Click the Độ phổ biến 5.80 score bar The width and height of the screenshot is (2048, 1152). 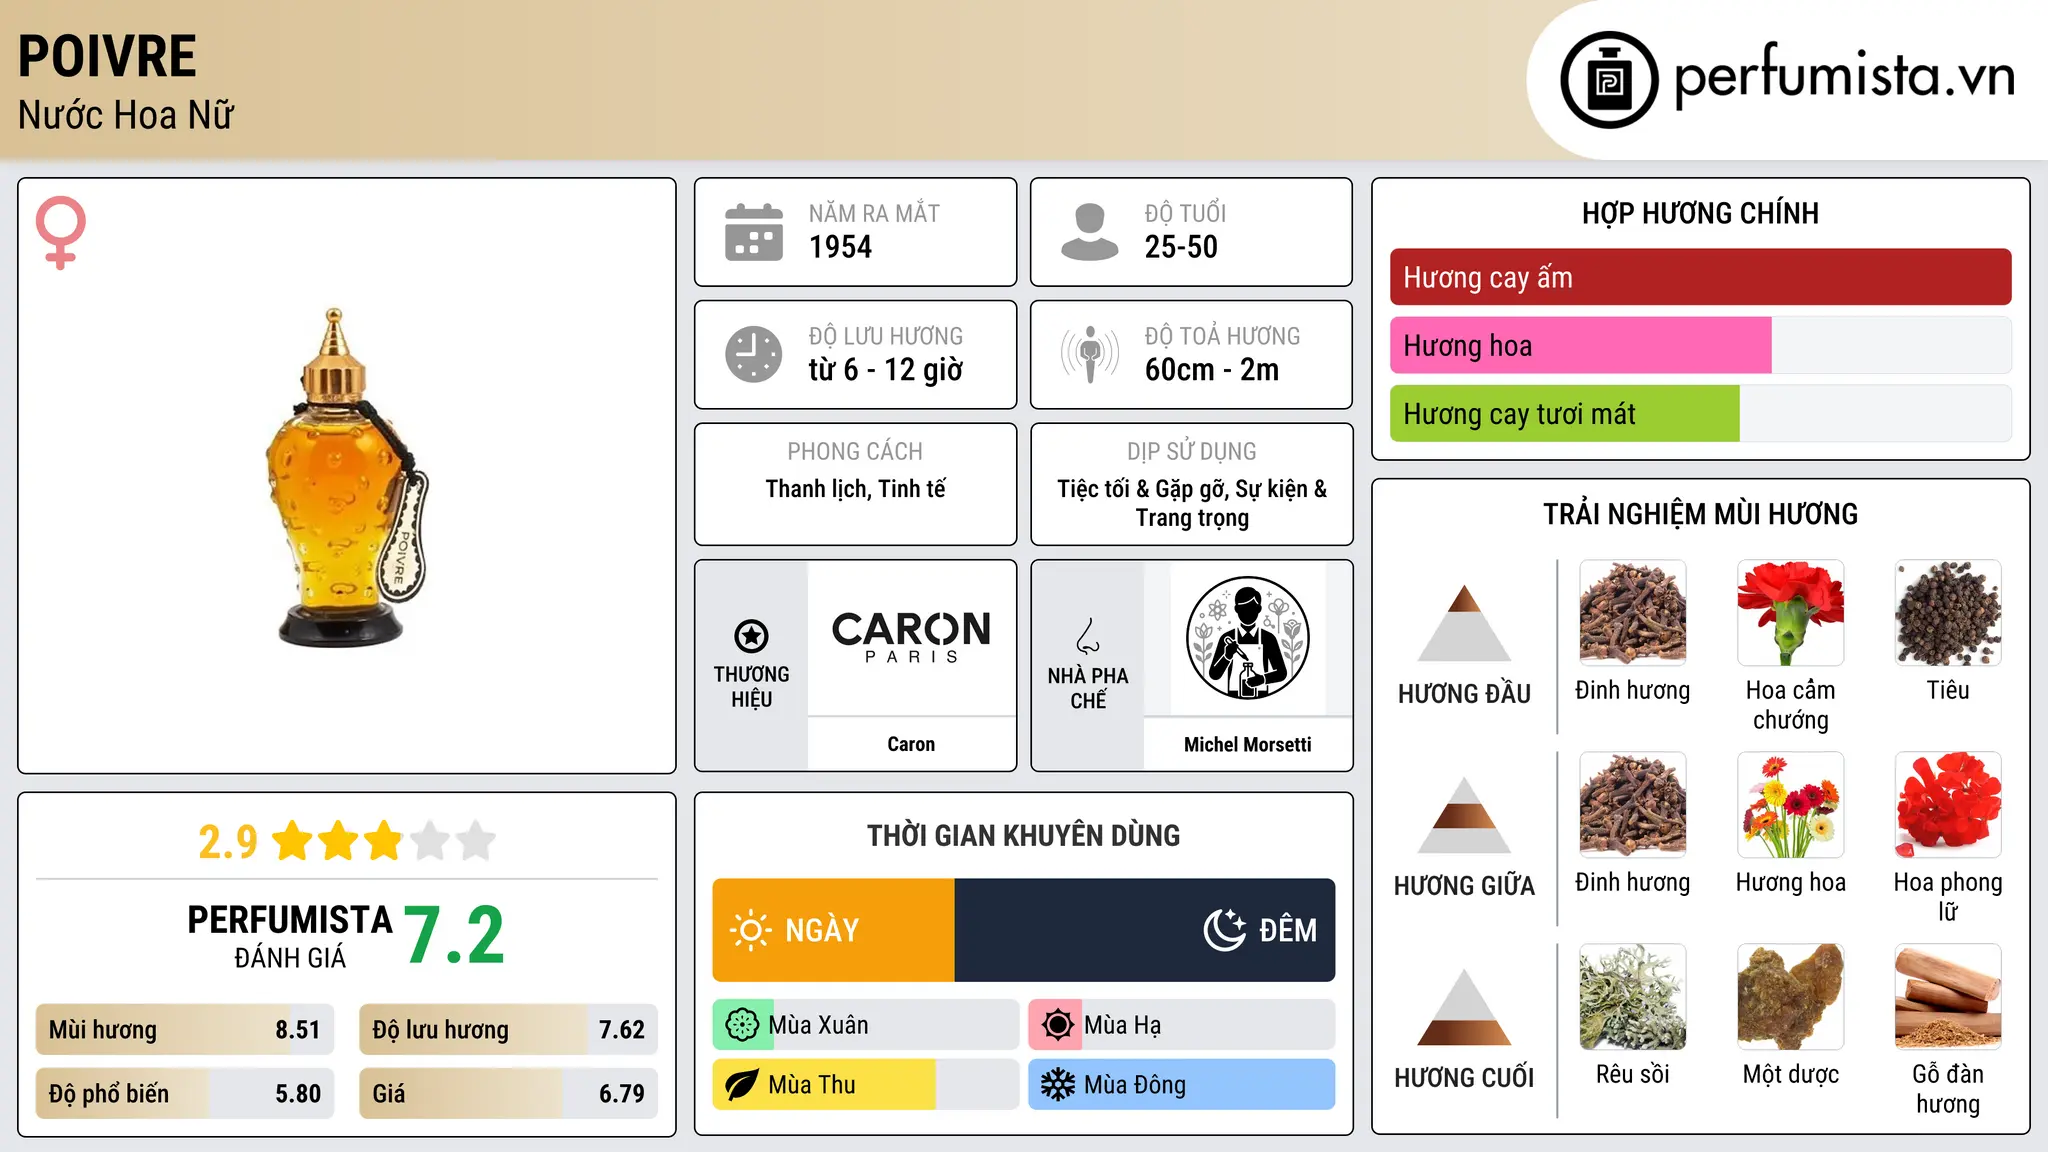coord(185,1093)
